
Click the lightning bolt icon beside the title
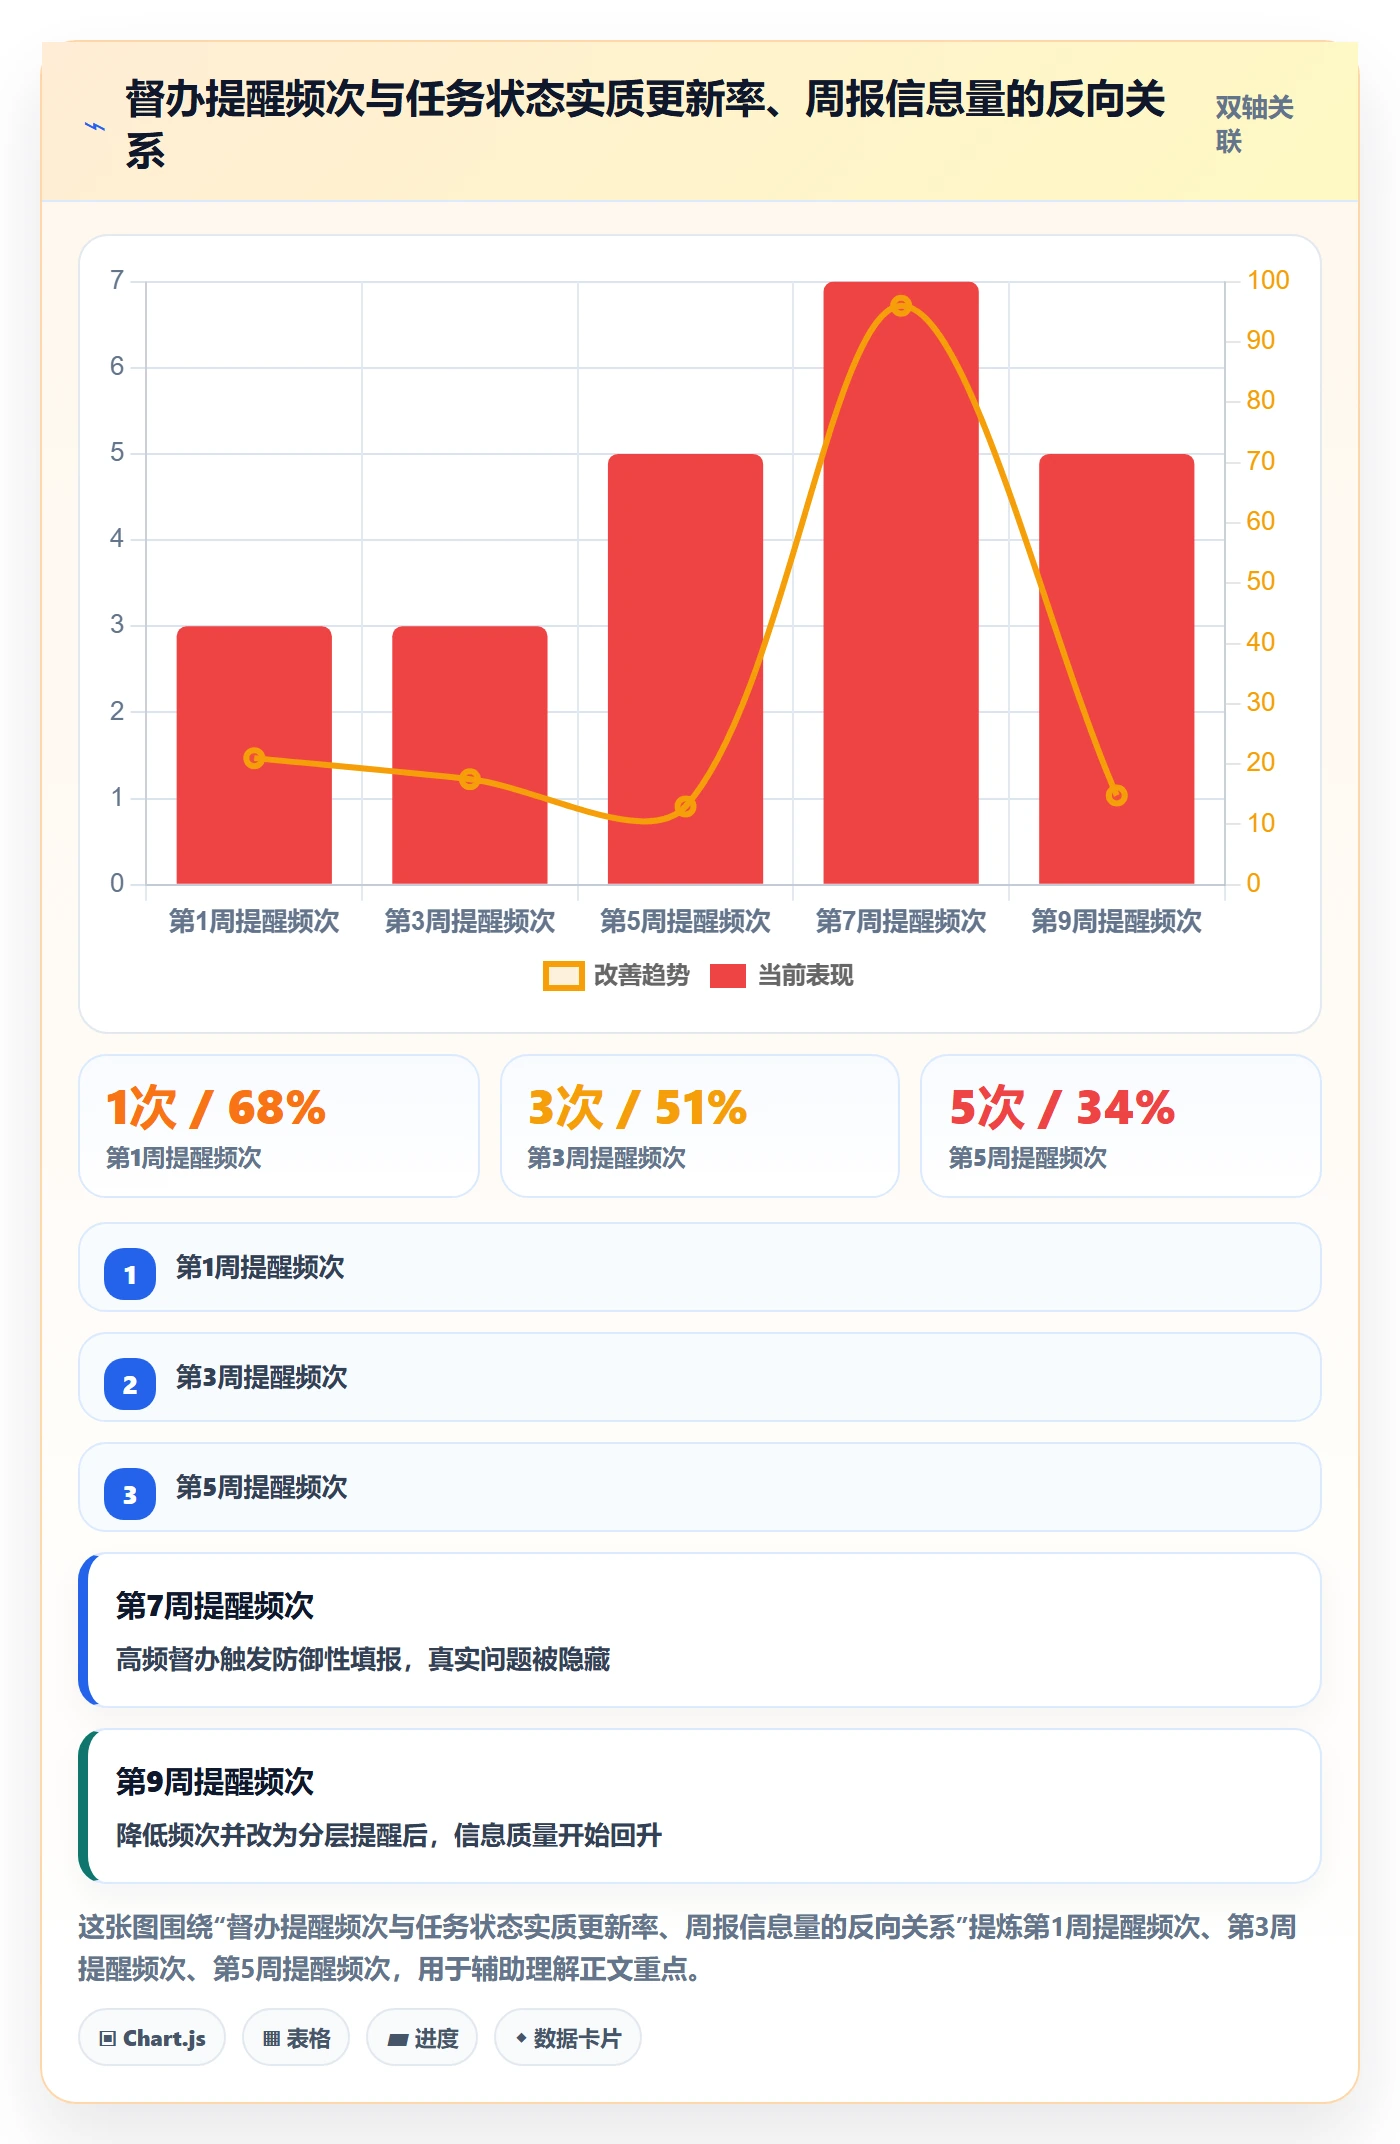point(95,126)
